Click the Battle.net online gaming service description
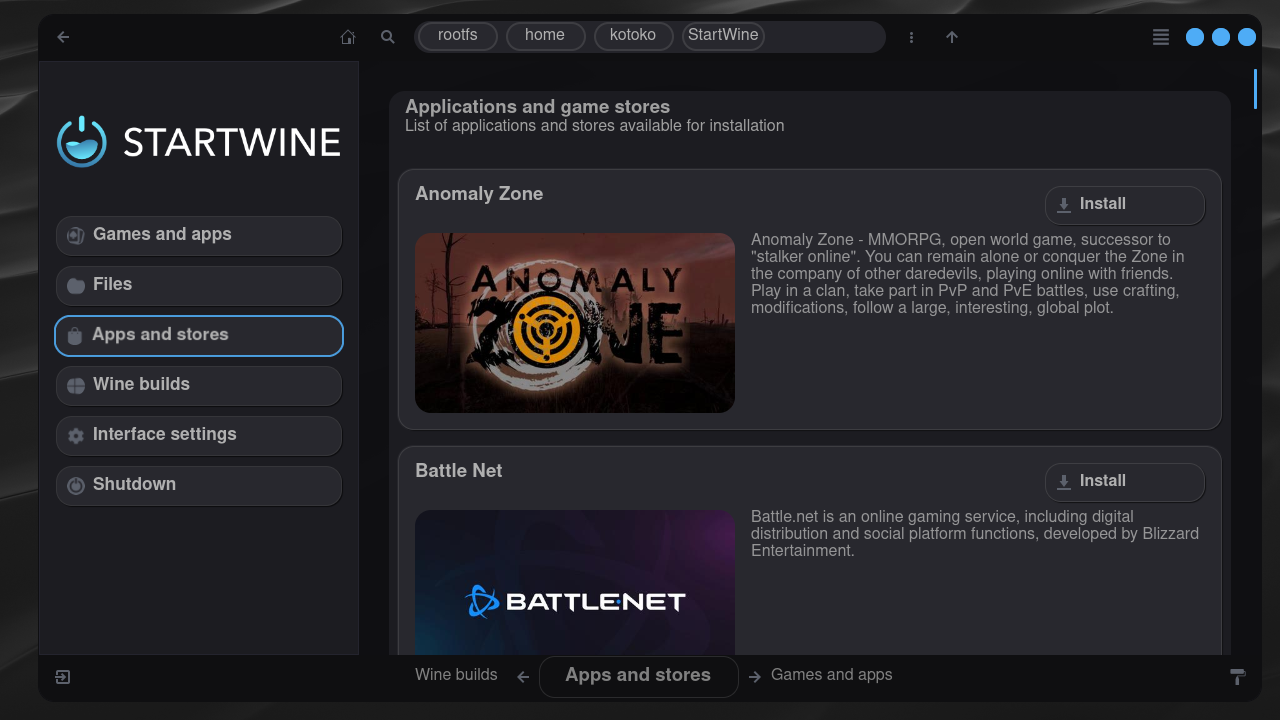 tap(975, 534)
